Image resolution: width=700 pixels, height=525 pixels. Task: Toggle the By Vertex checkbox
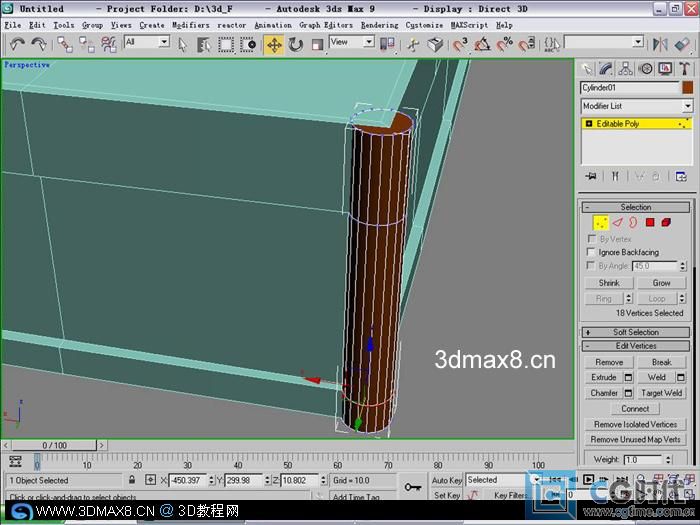(592, 239)
